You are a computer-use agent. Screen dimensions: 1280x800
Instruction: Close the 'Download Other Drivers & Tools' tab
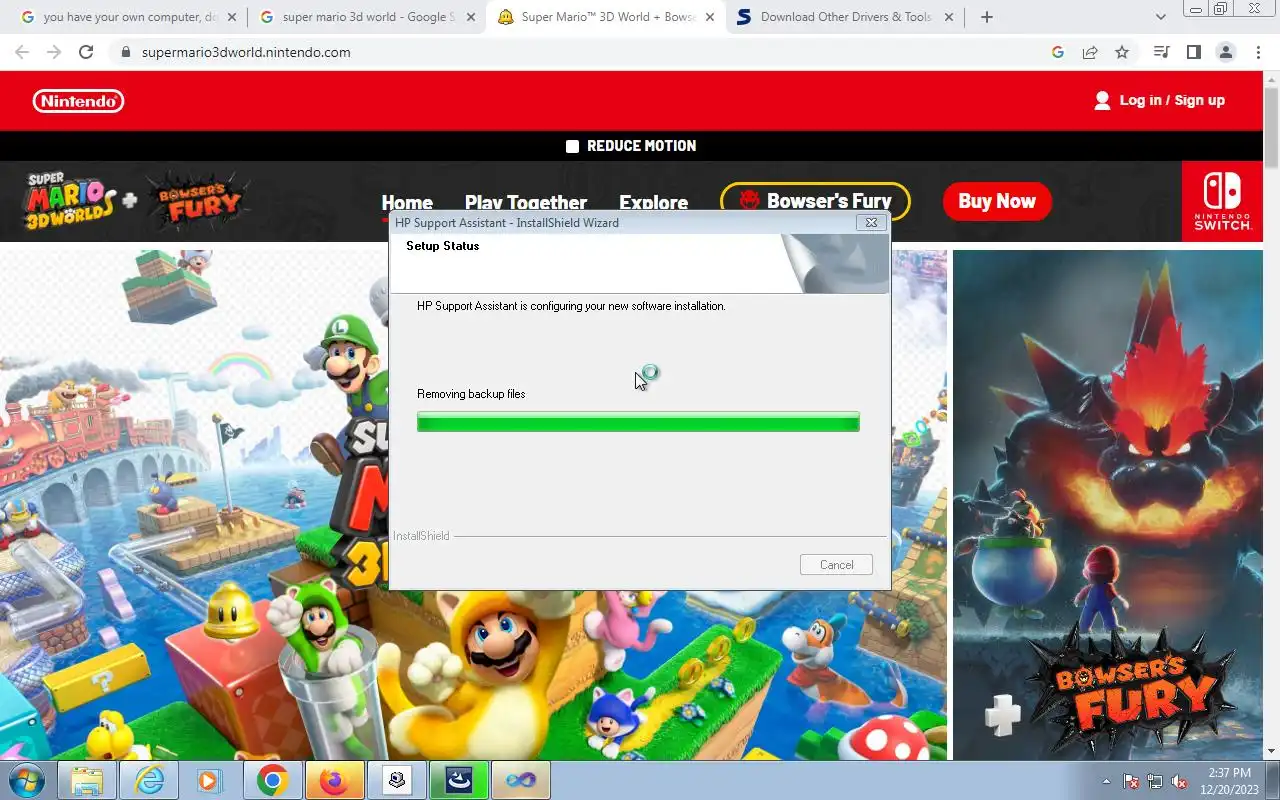[949, 17]
